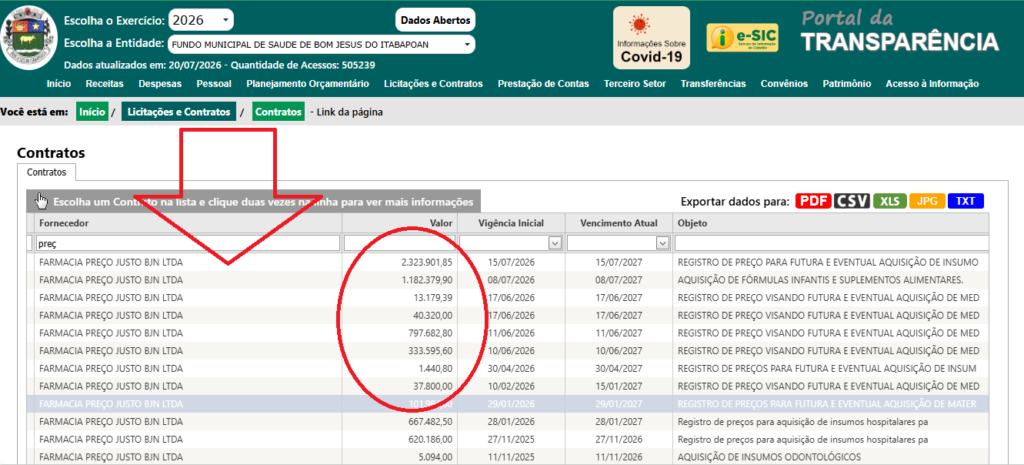Screen dimensions: 1024x465
Task: Go to Início in the breadcrumb
Action: (92, 112)
